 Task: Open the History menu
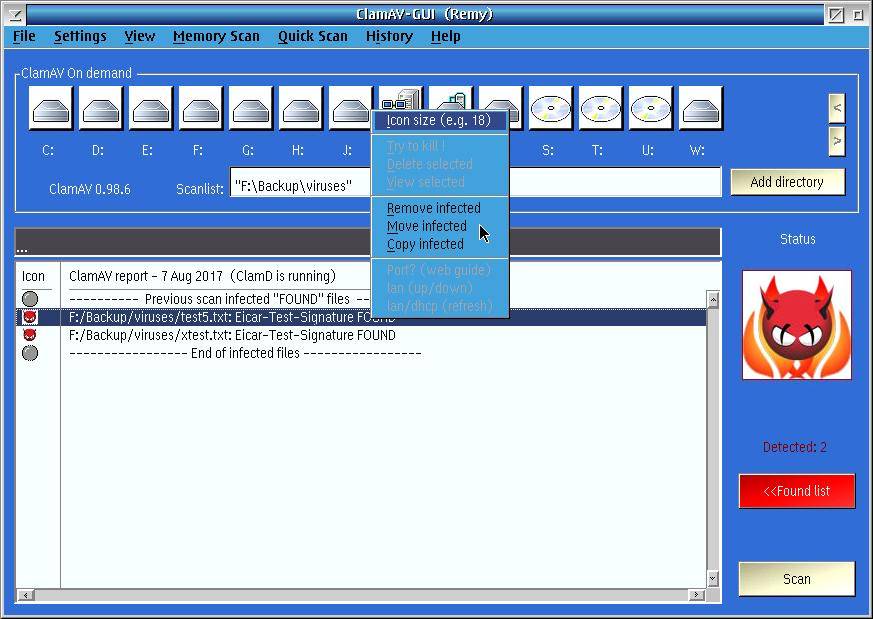coord(389,36)
